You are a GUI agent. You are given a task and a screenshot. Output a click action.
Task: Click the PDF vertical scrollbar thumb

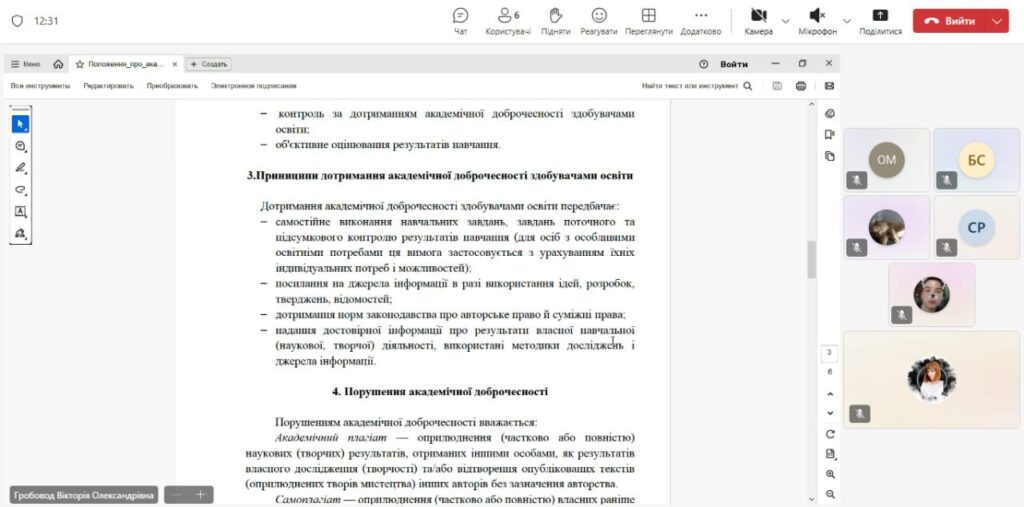point(812,259)
